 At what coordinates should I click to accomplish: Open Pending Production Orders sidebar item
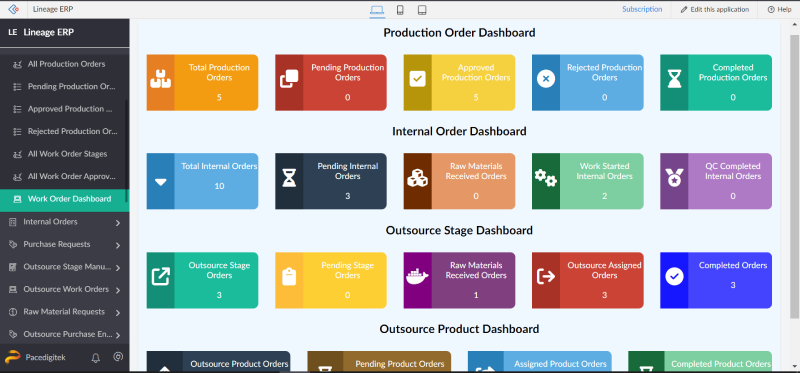click(64, 86)
